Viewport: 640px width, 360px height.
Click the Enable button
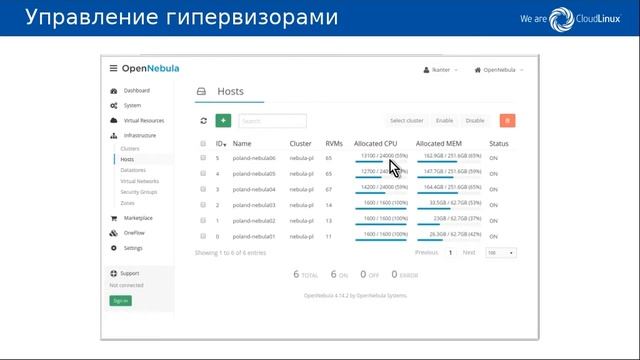pos(444,121)
